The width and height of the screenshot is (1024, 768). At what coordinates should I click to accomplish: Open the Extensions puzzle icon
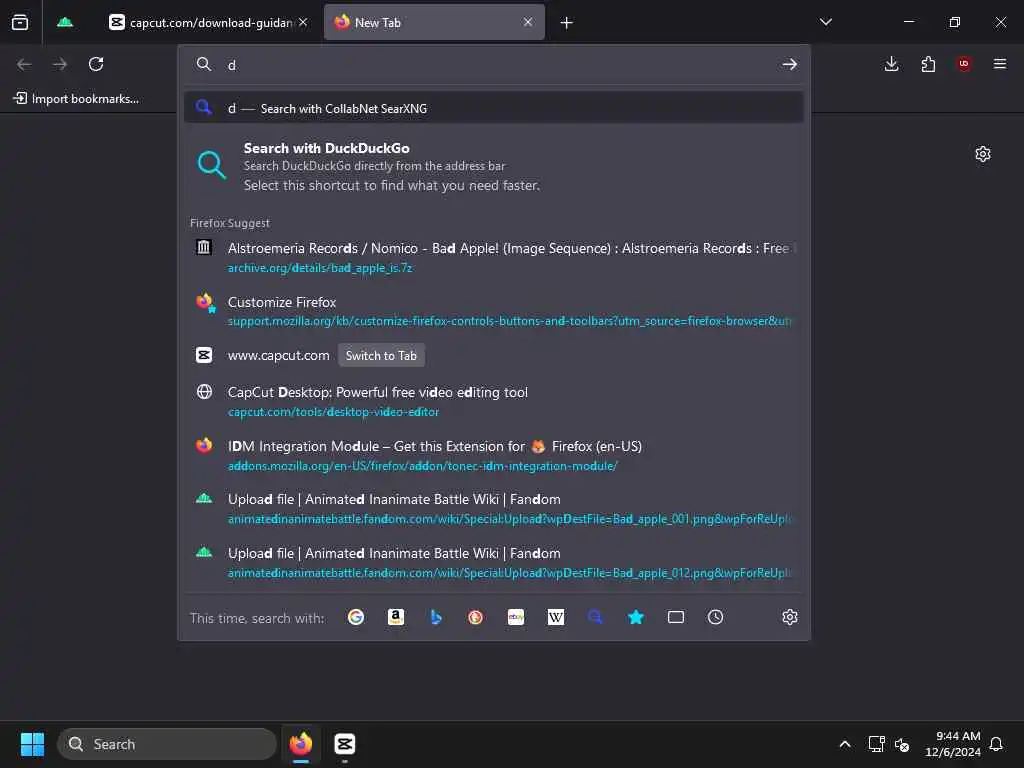click(x=928, y=64)
